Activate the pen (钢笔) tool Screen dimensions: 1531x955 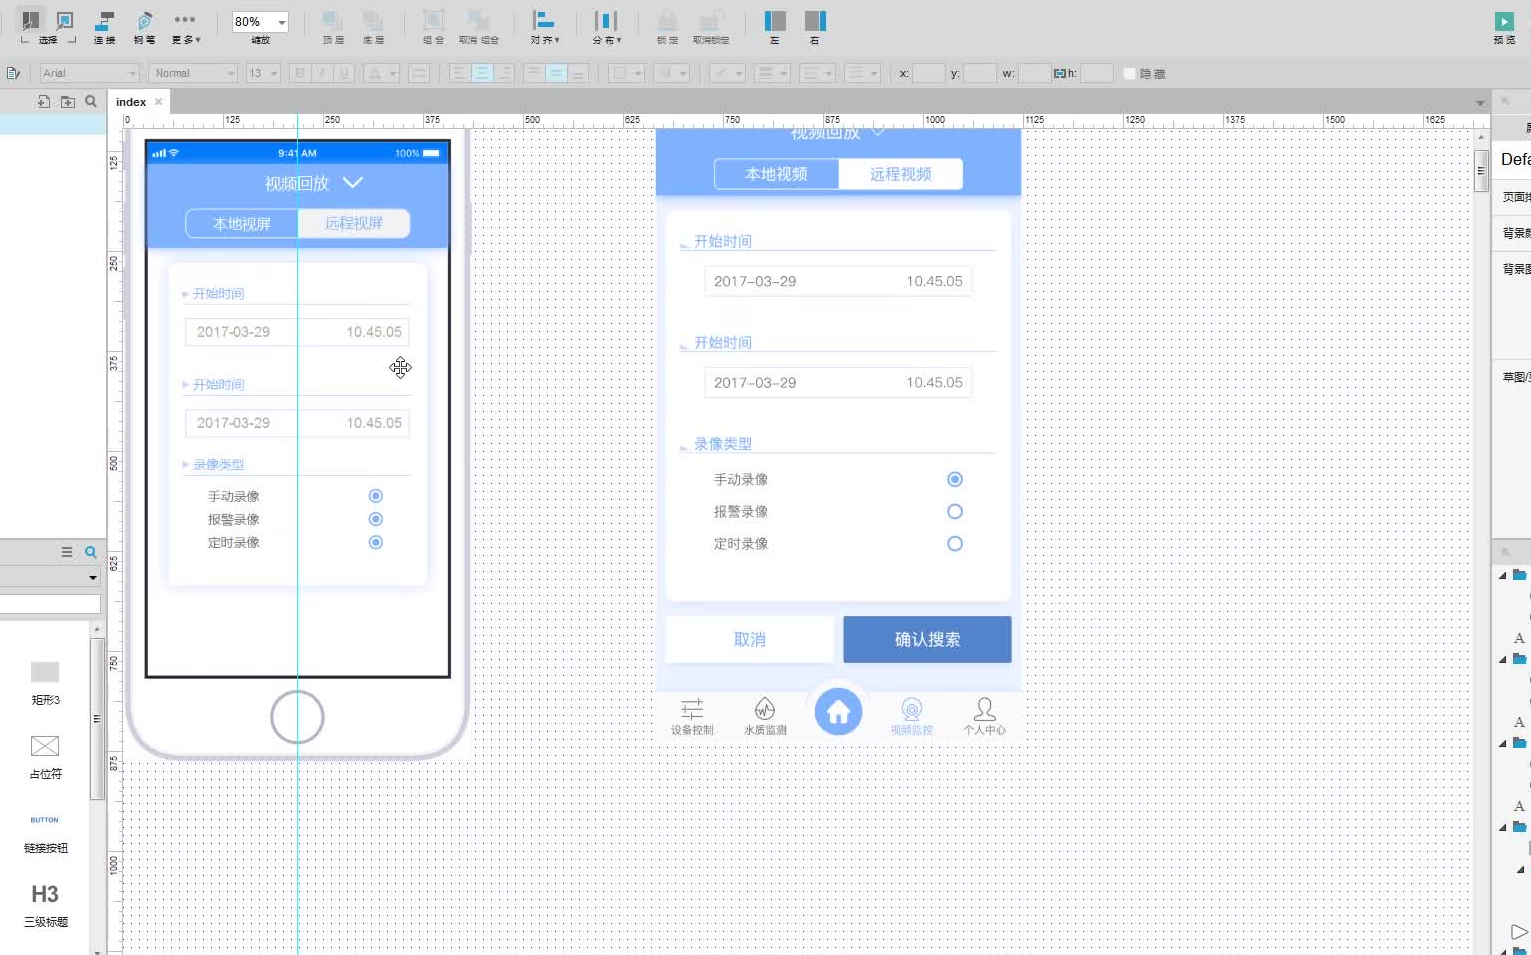click(145, 27)
